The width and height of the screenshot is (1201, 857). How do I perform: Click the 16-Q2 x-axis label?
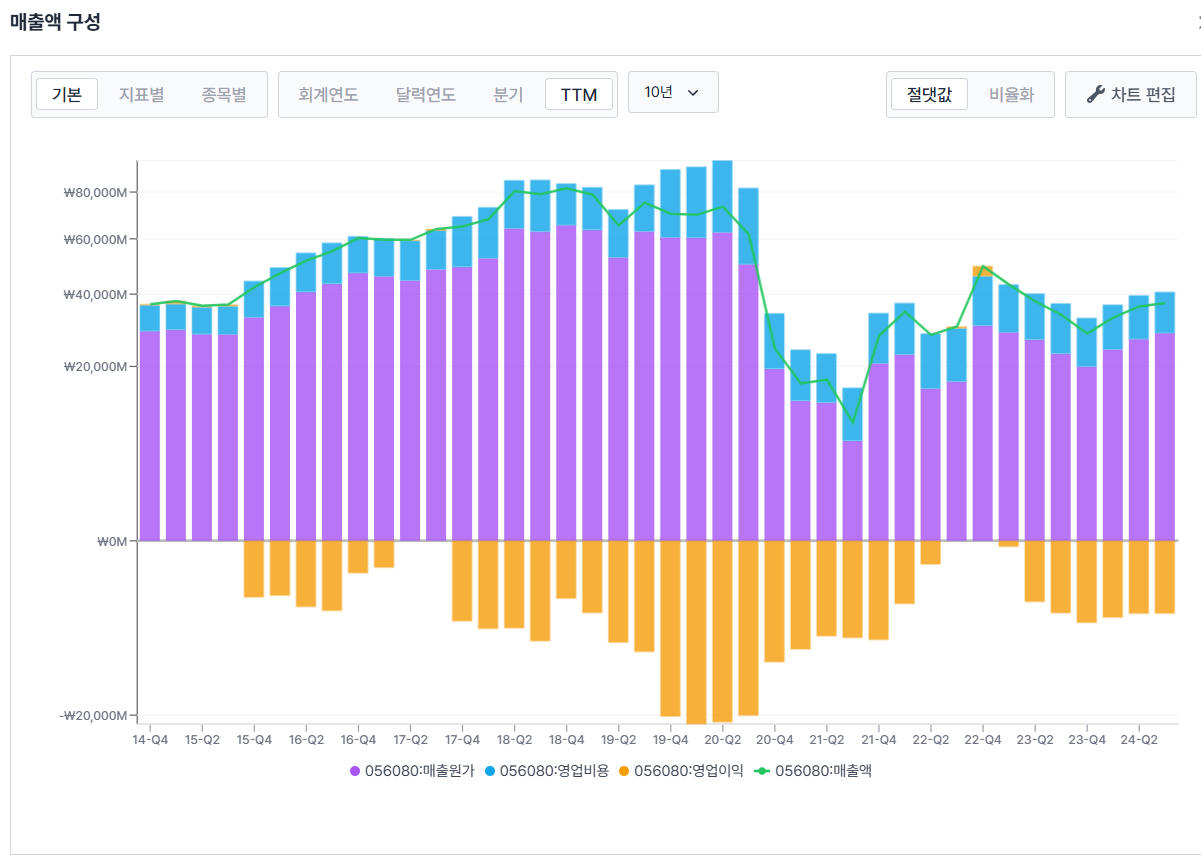coord(306,740)
